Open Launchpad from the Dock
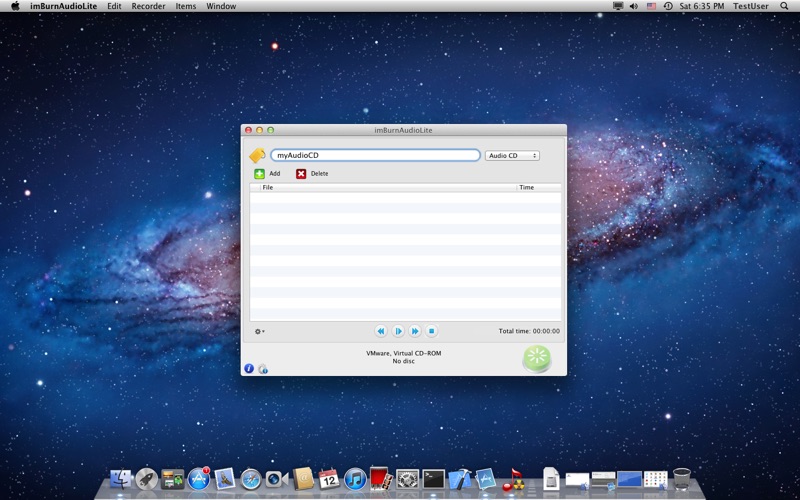The image size is (800, 500). point(146,480)
